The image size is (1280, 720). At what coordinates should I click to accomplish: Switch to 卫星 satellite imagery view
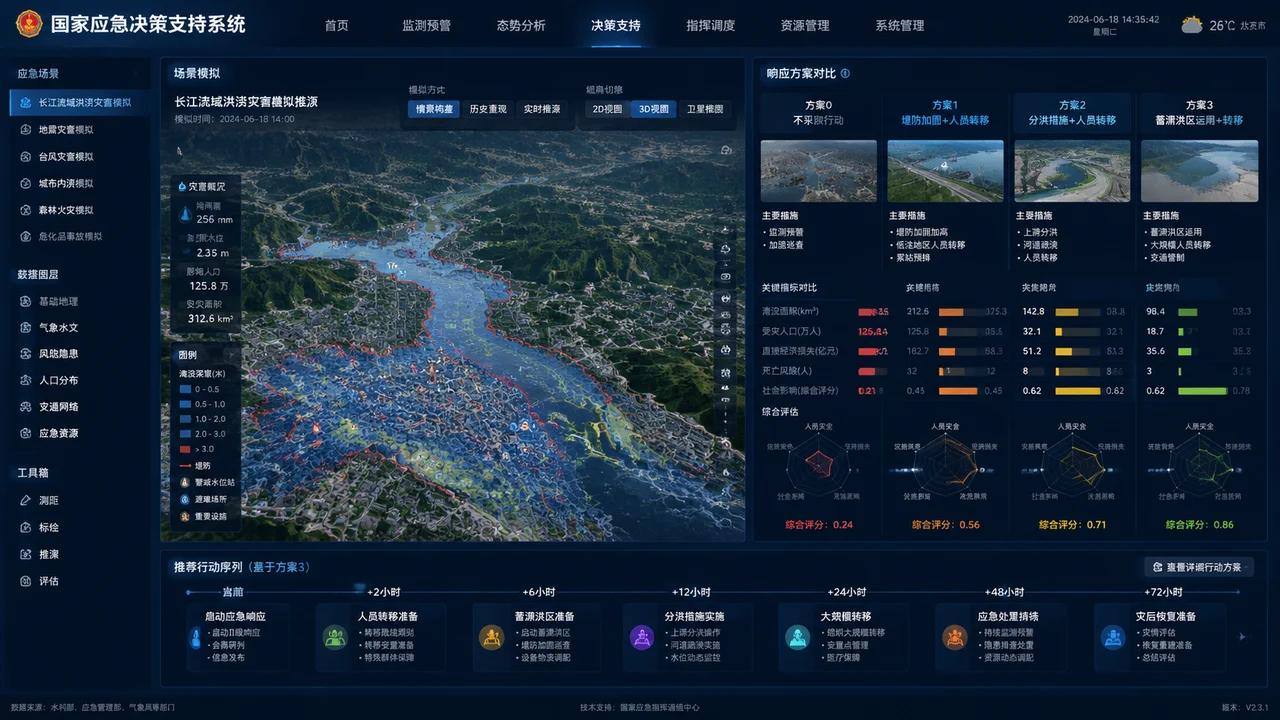pyautogui.click(x=705, y=109)
